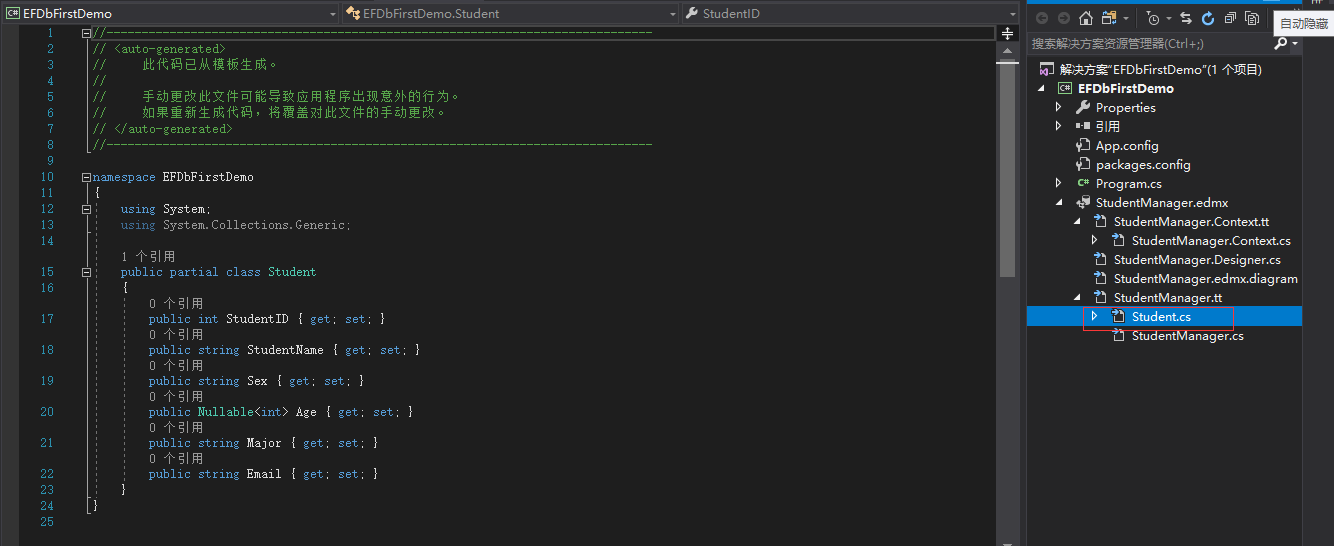Click the solution icon beside 解决方案 node
Viewport: 1334px width, 546px height.
pyautogui.click(x=1047, y=69)
